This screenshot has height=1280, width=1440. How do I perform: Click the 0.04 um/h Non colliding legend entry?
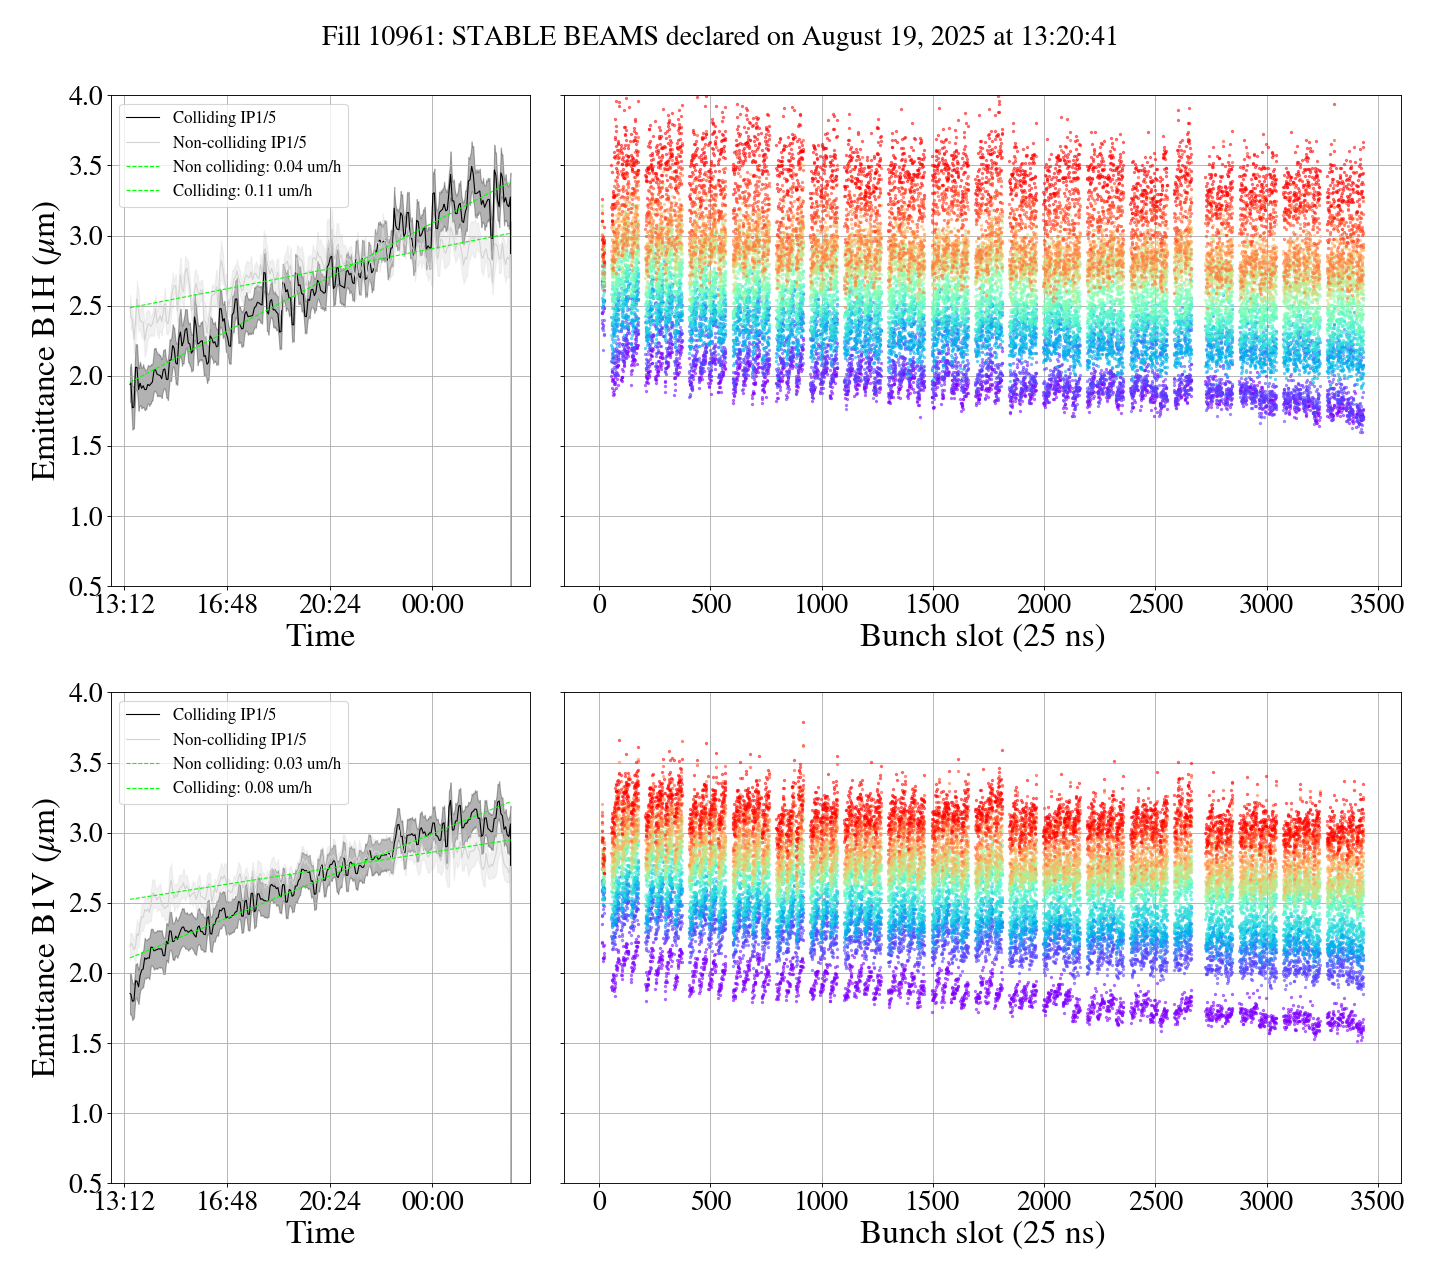pos(256,167)
